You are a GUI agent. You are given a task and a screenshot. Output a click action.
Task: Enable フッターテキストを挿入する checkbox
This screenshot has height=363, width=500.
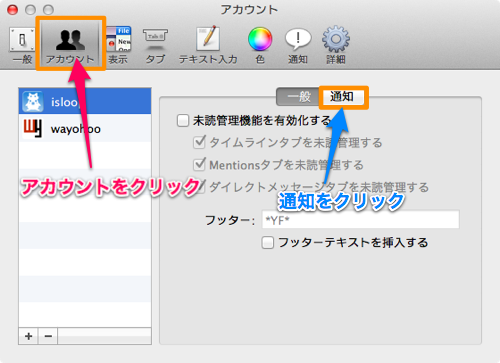pyautogui.click(x=268, y=243)
